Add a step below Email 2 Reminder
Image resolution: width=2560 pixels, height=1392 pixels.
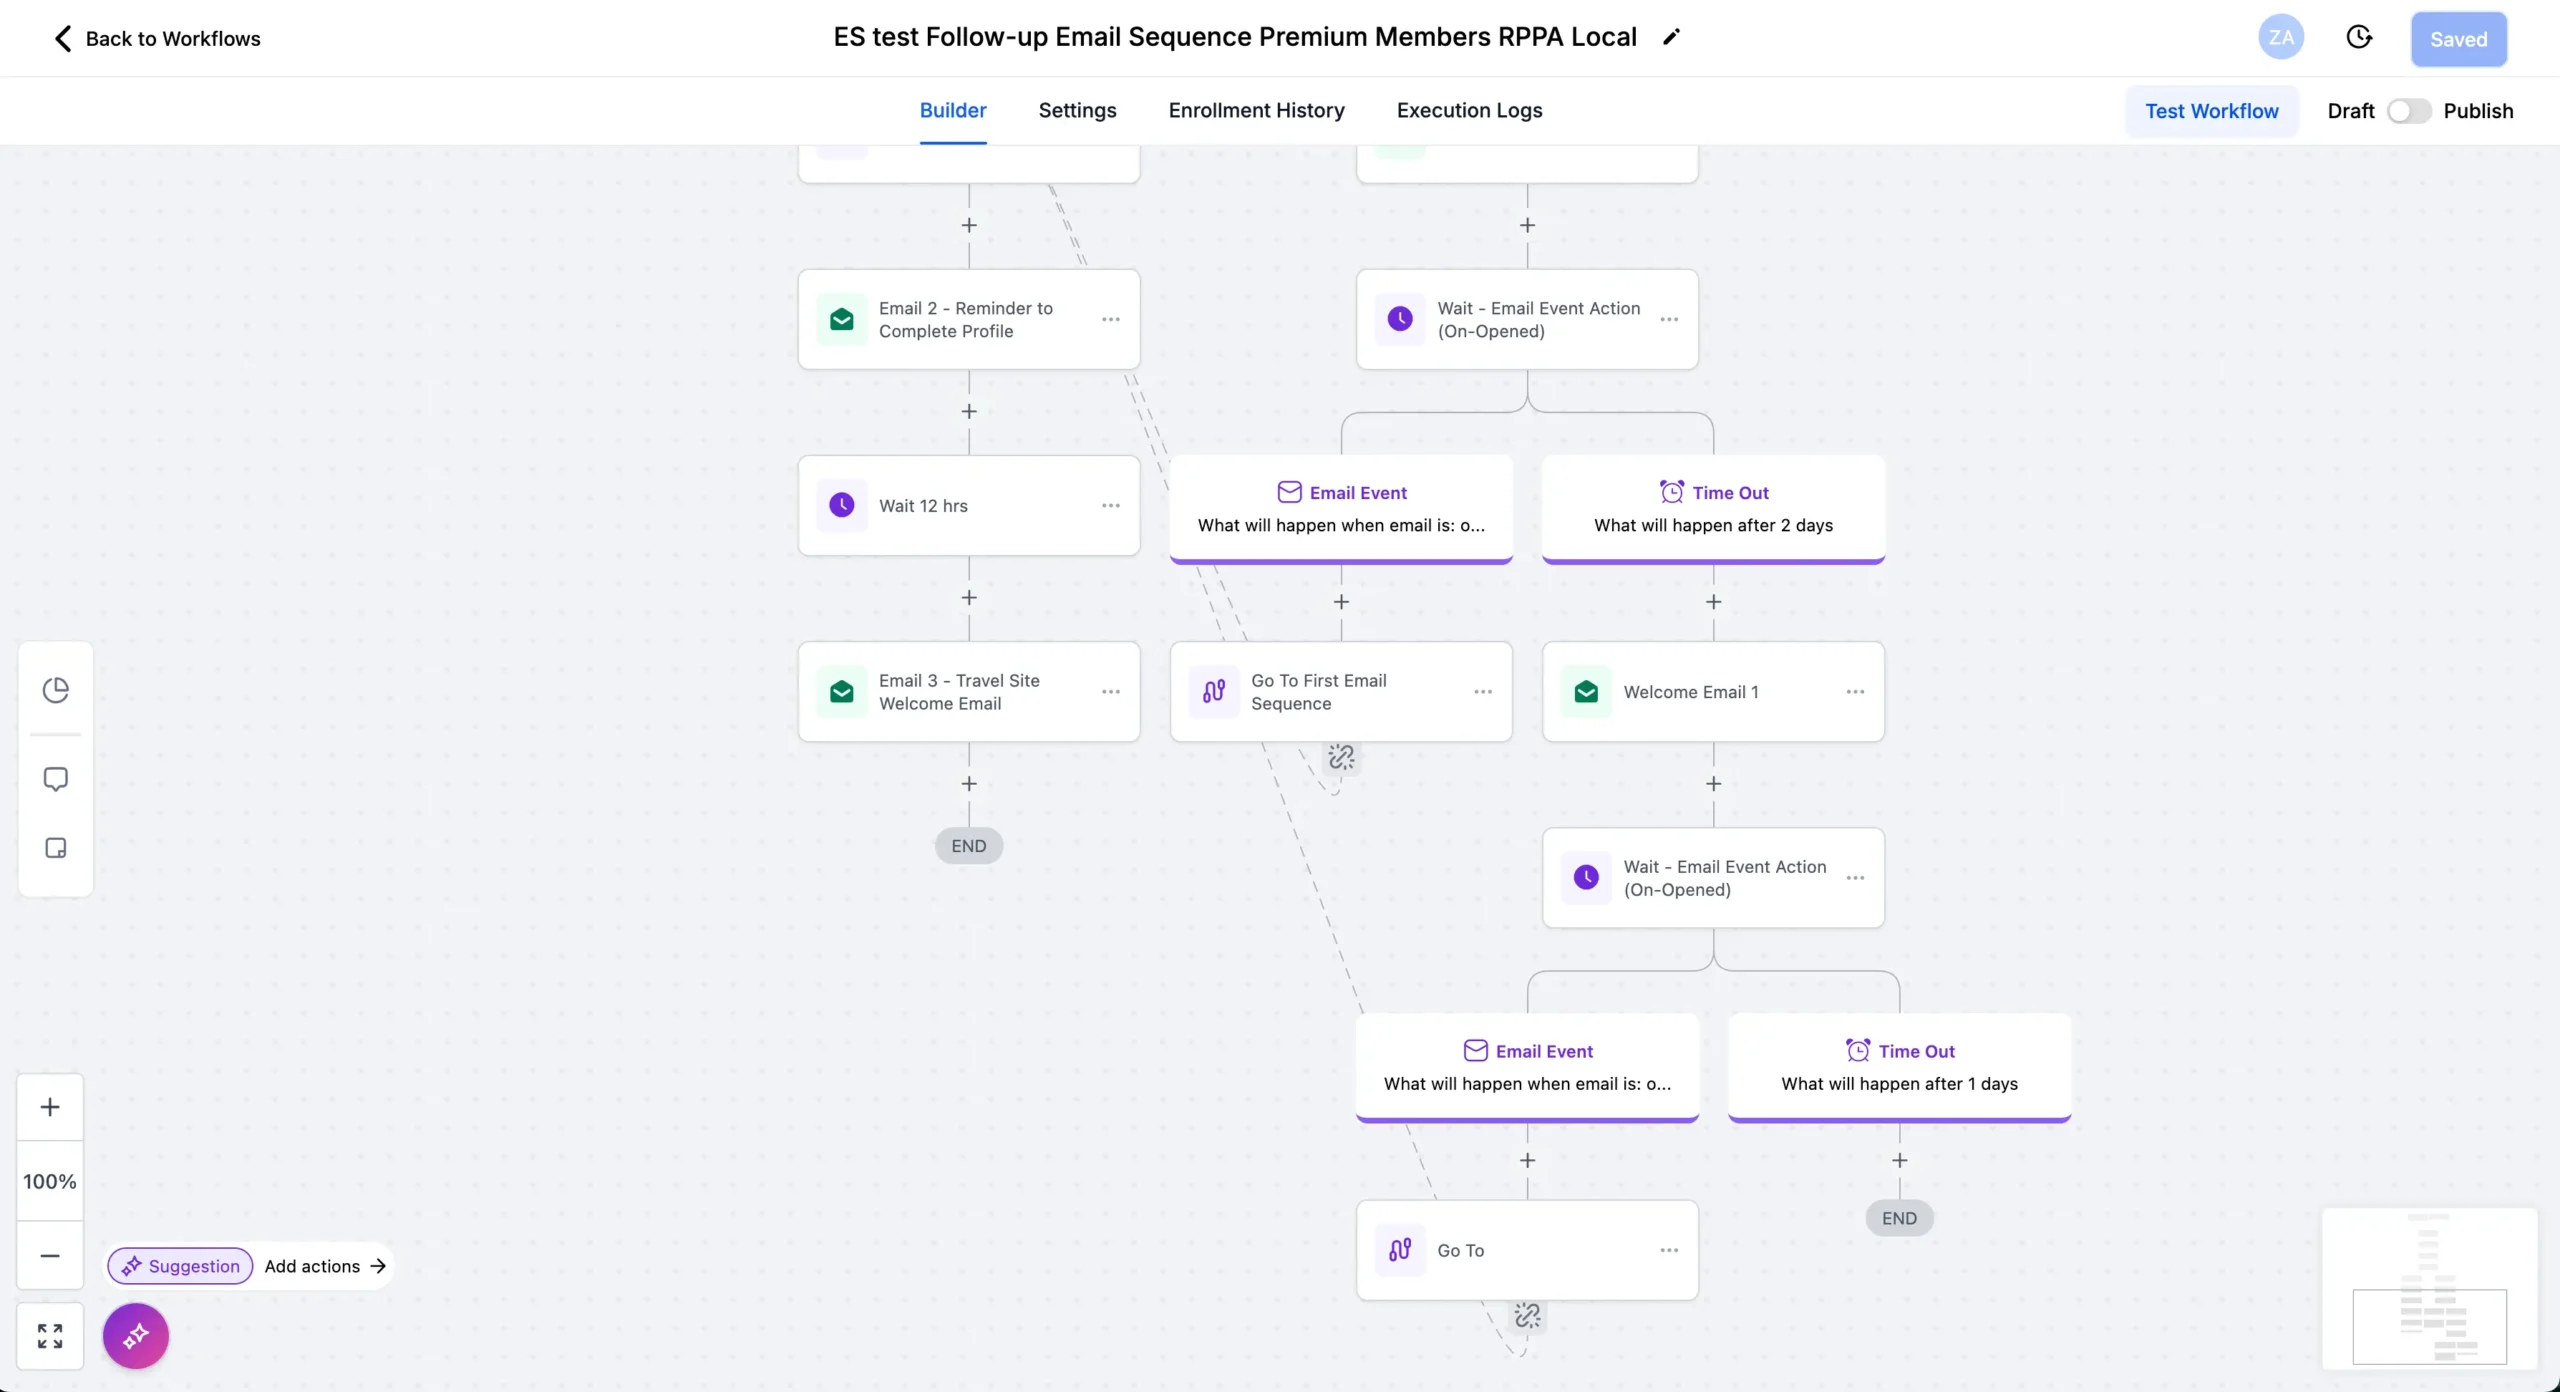tap(969, 412)
